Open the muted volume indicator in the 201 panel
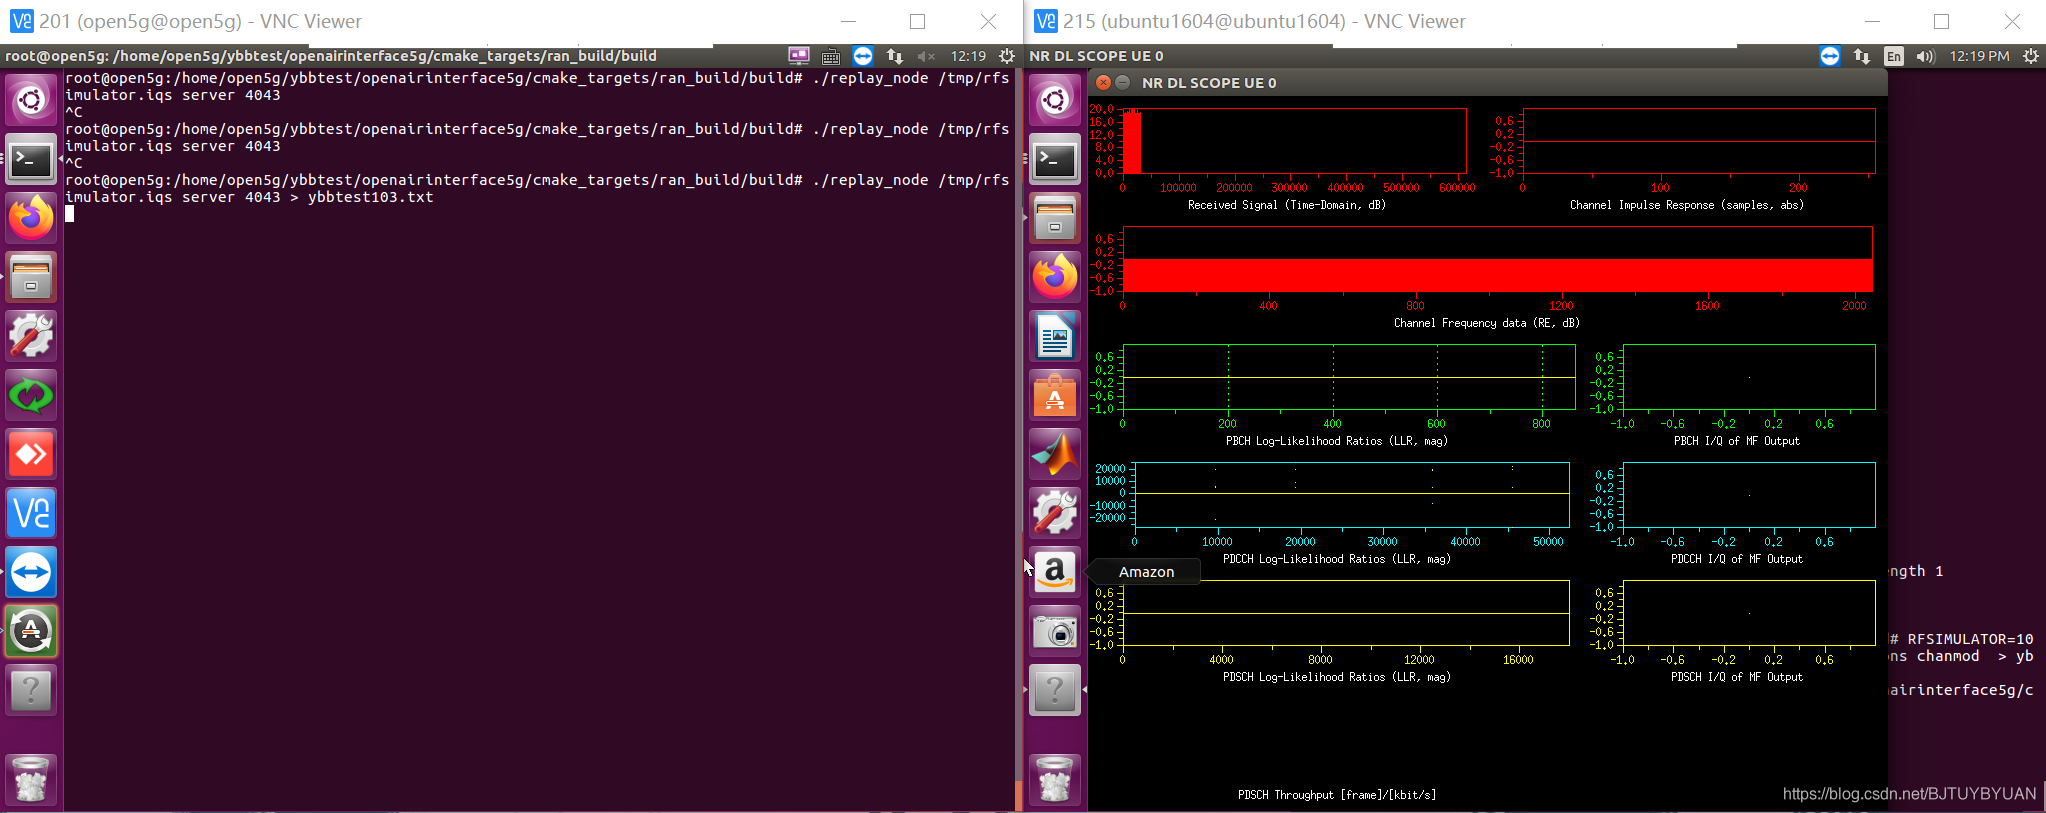 926,56
